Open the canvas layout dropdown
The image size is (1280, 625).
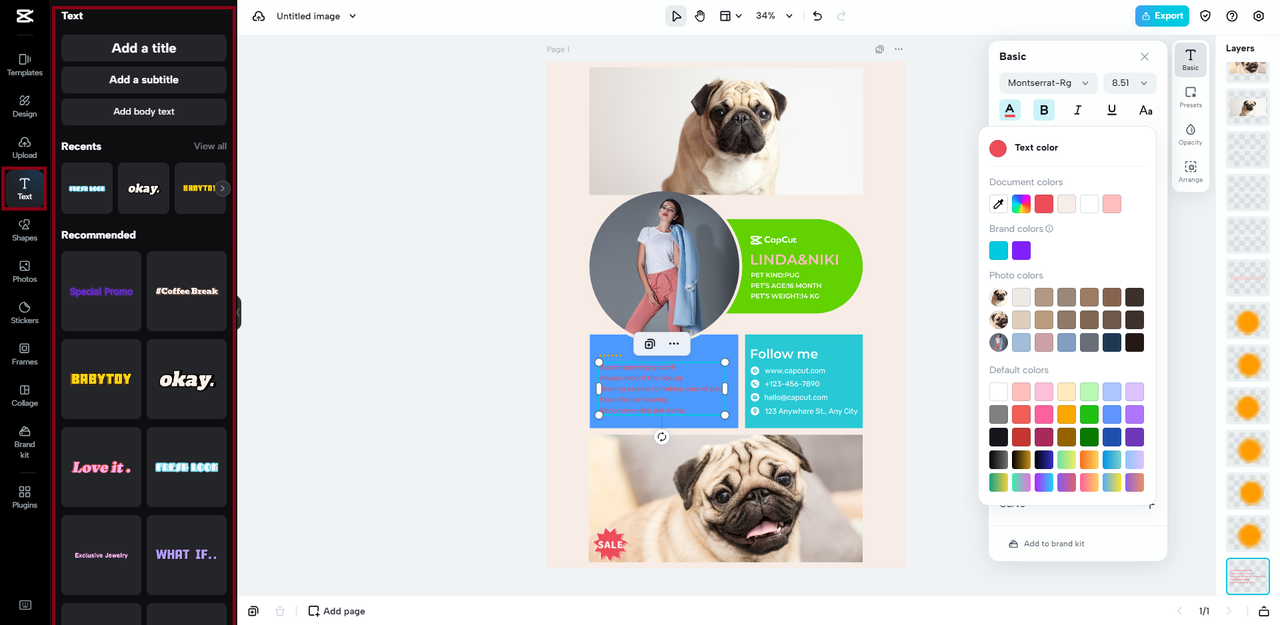click(731, 16)
